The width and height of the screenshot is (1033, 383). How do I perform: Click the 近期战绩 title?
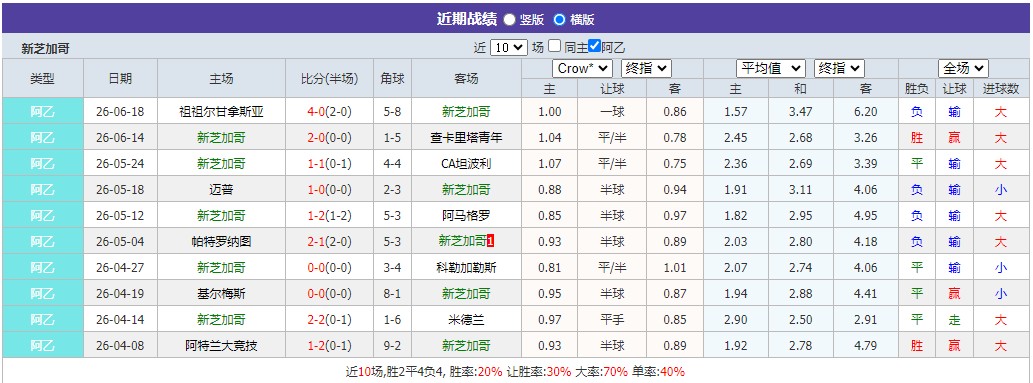[466, 19]
